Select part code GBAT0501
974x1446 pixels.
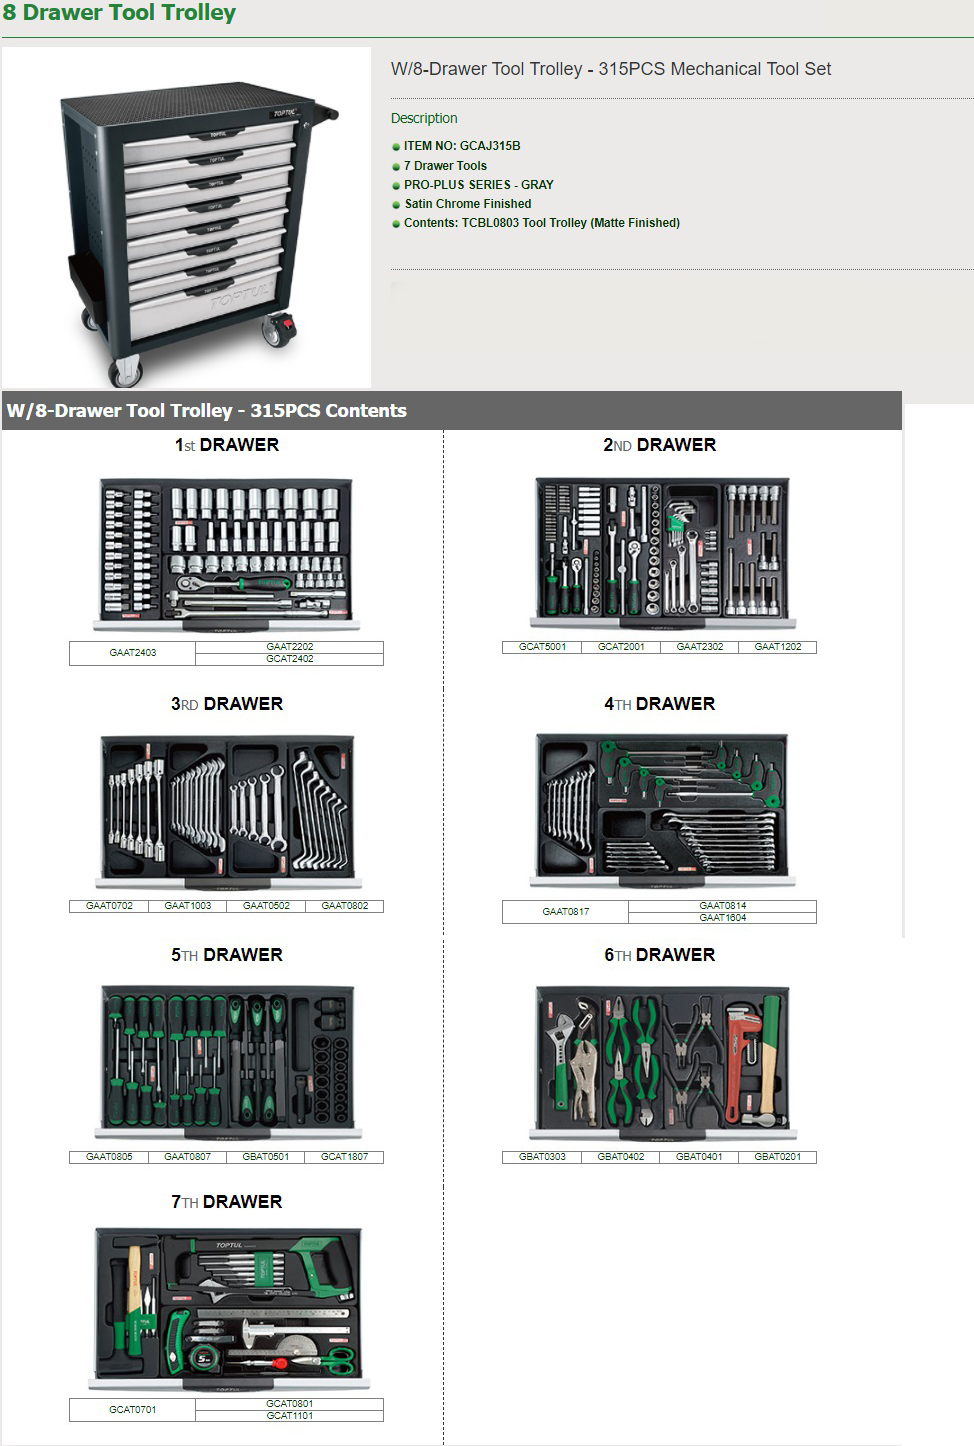tap(266, 1157)
